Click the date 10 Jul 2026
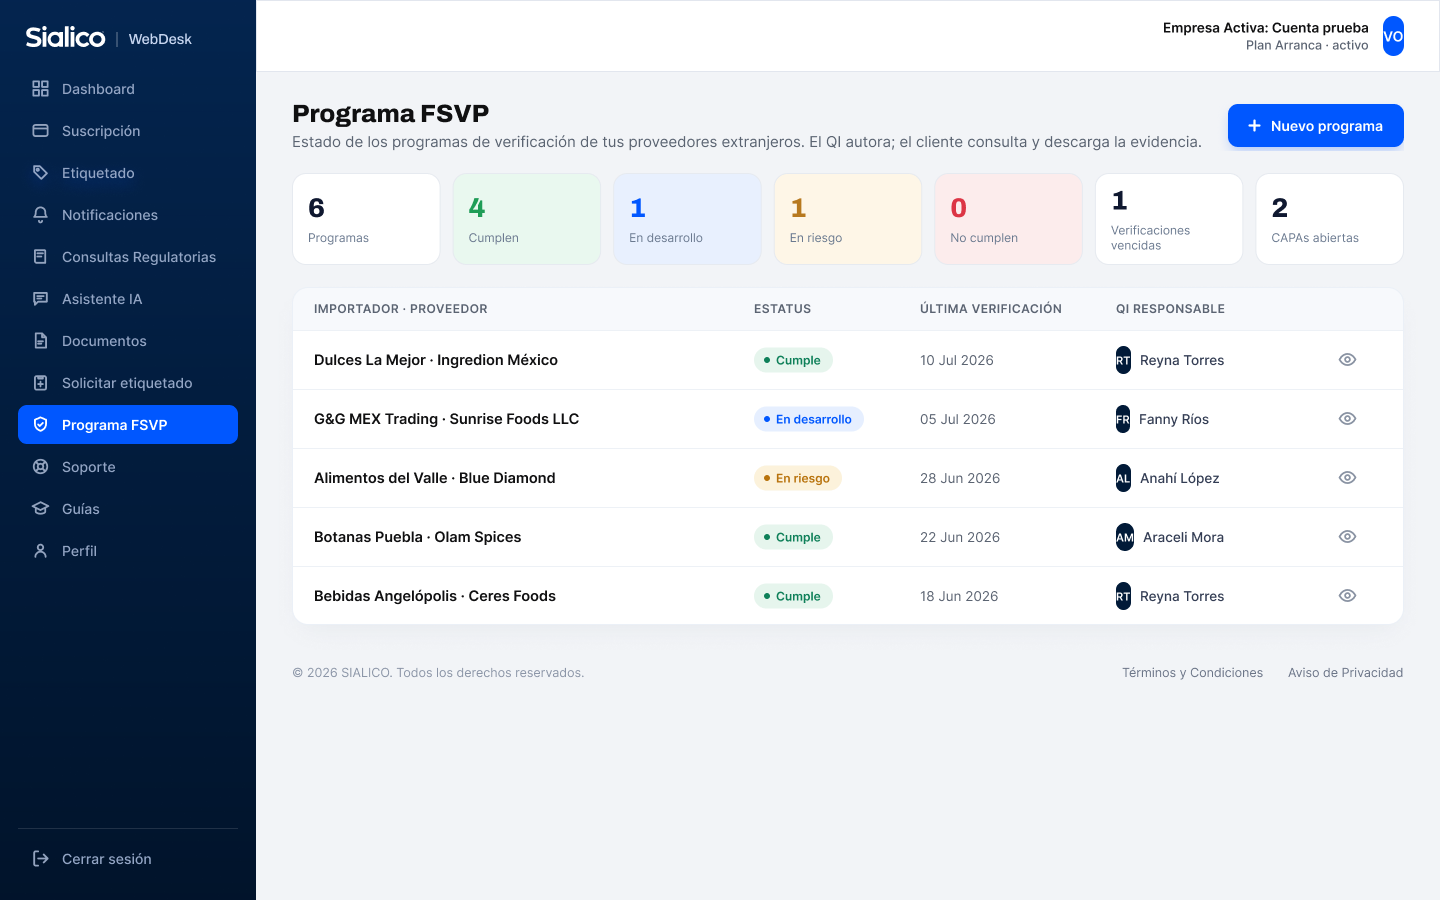Image resolution: width=1440 pixels, height=900 pixels. click(x=957, y=360)
